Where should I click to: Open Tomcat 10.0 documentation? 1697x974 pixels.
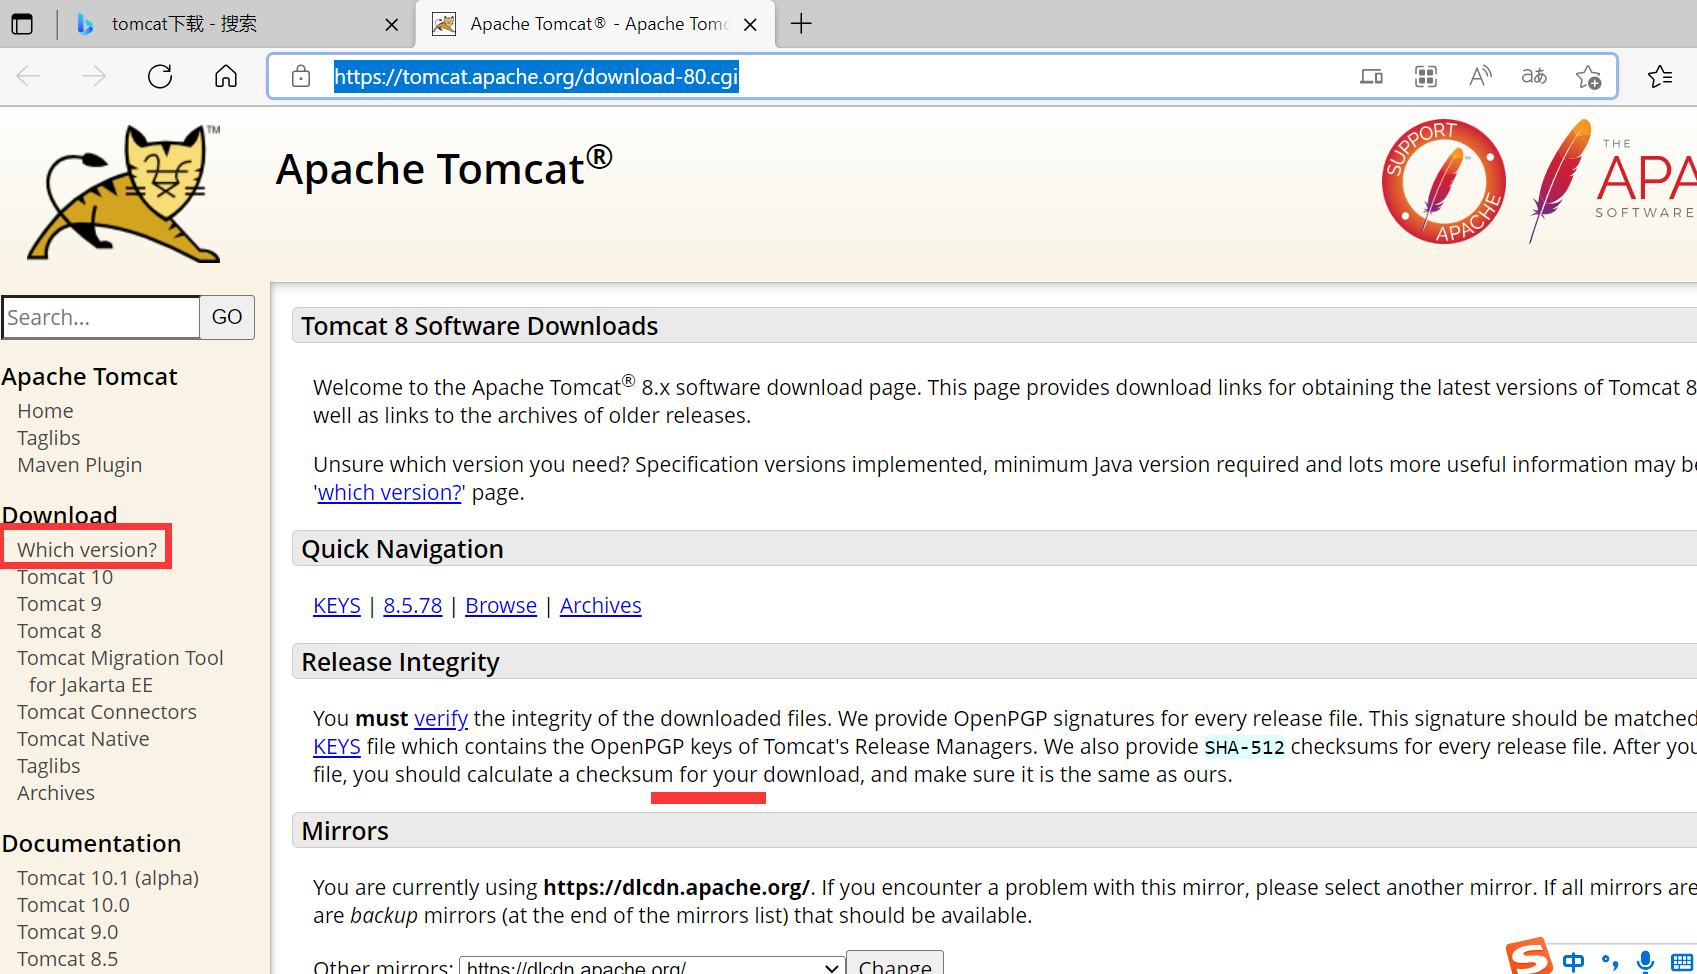(x=73, y=905)
